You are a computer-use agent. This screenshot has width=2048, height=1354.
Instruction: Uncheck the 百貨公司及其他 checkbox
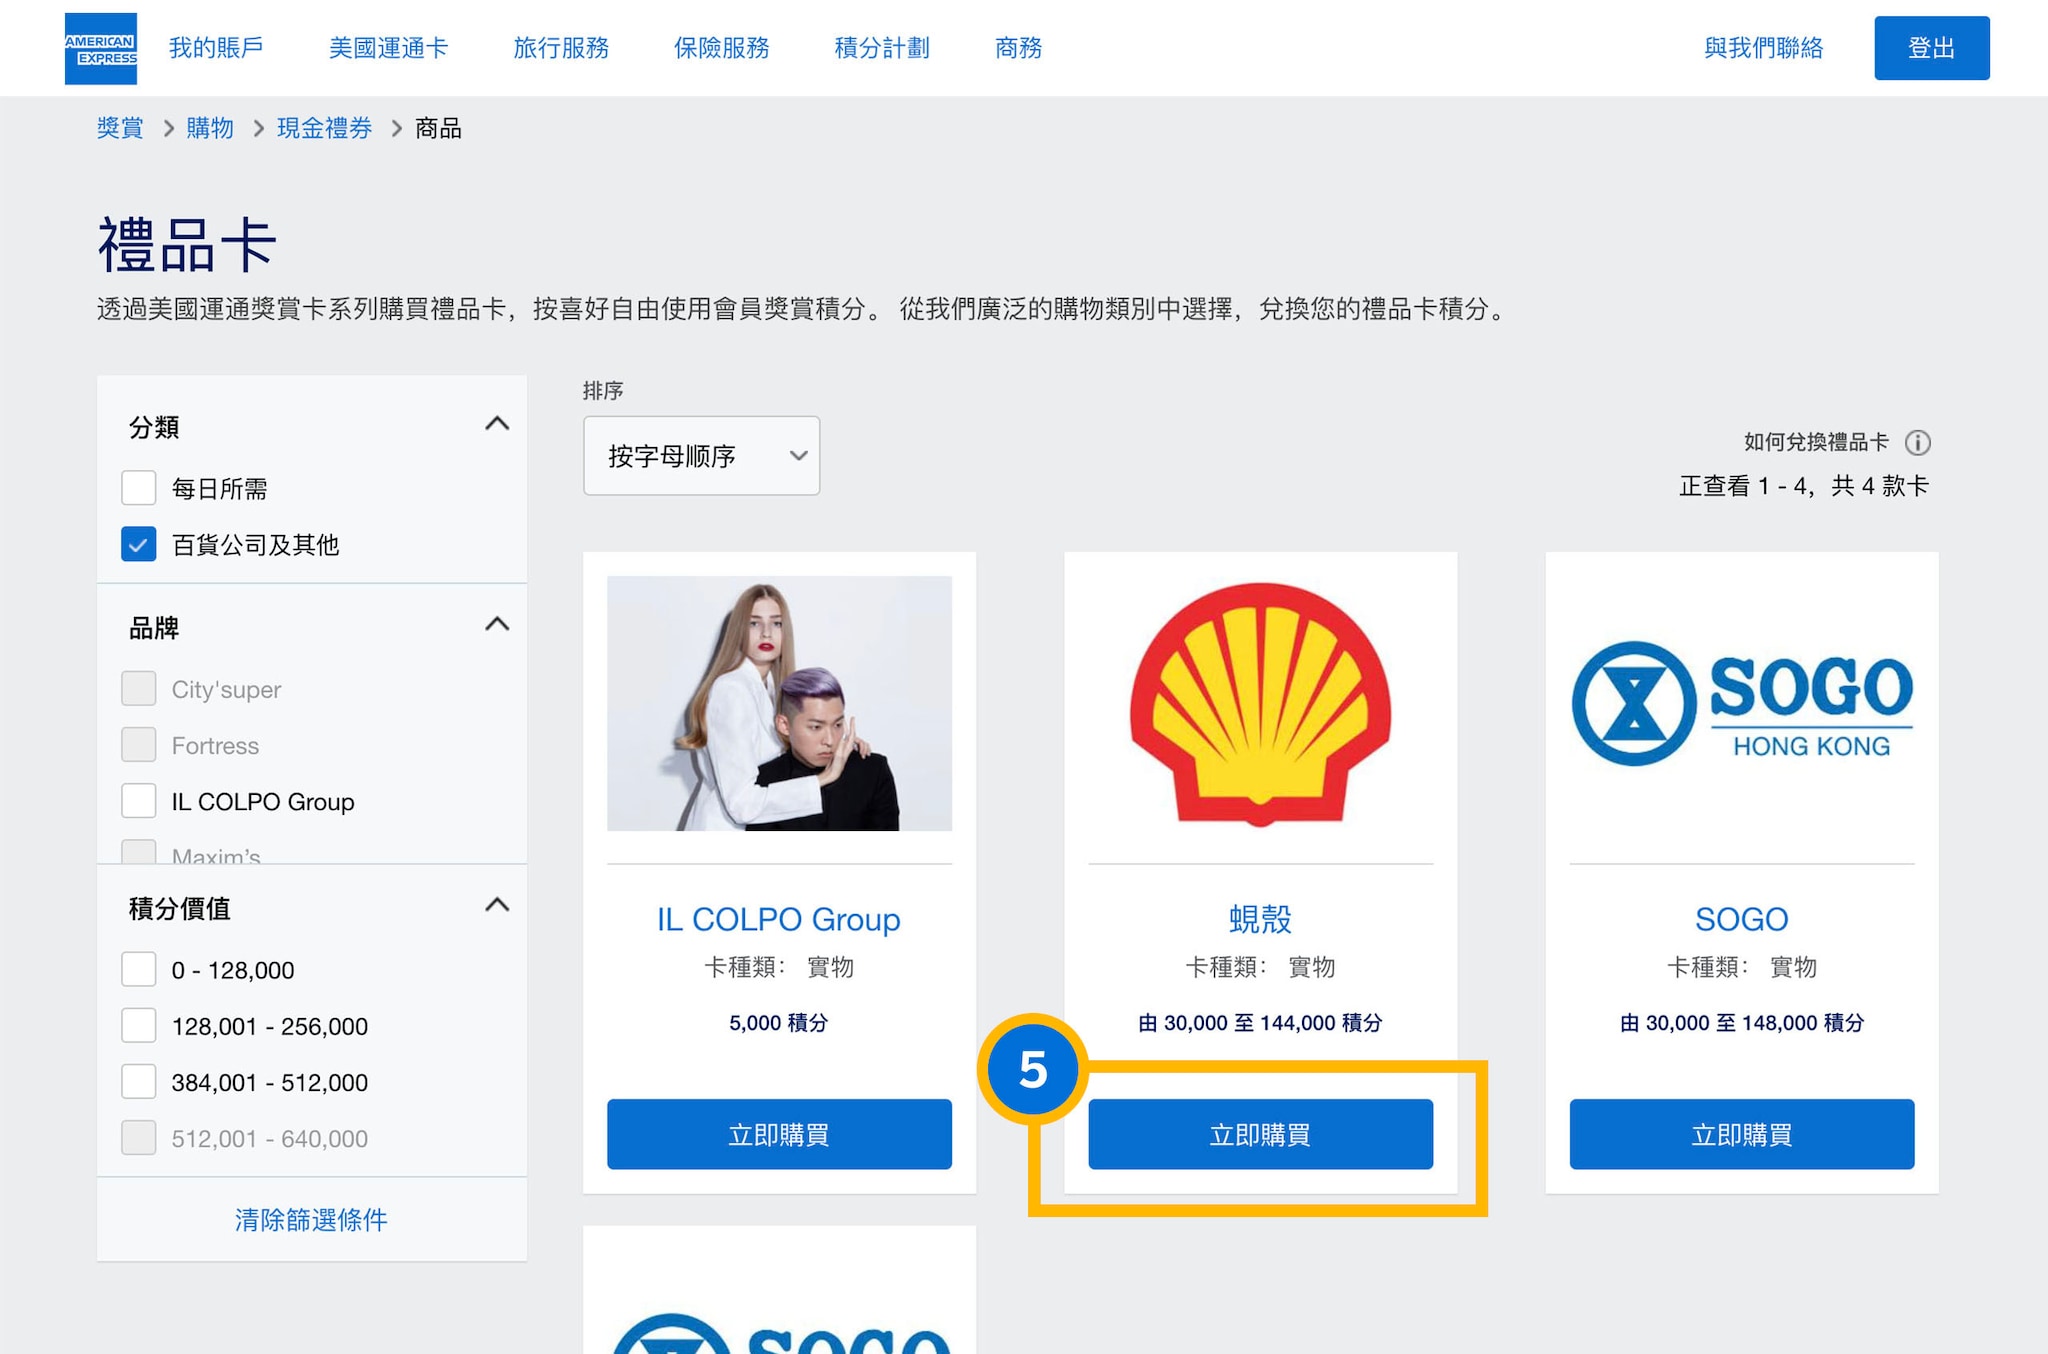pos(139,544)
